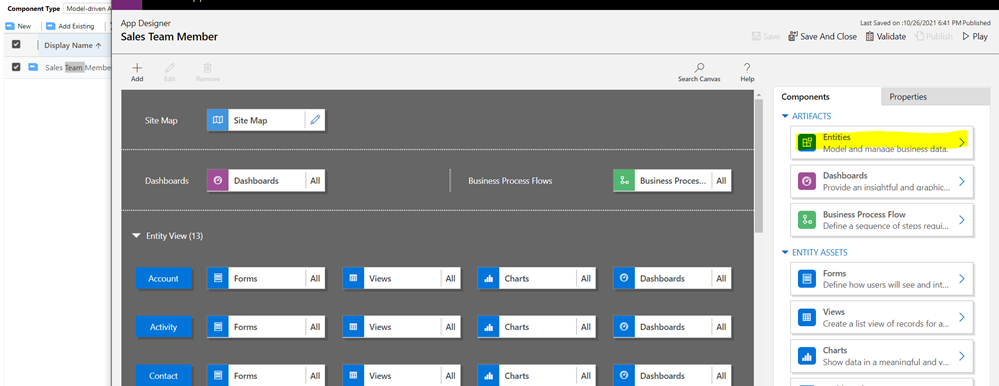Click All on Account Charts tile
Screen dimensions: 999x386
point(586,278)
